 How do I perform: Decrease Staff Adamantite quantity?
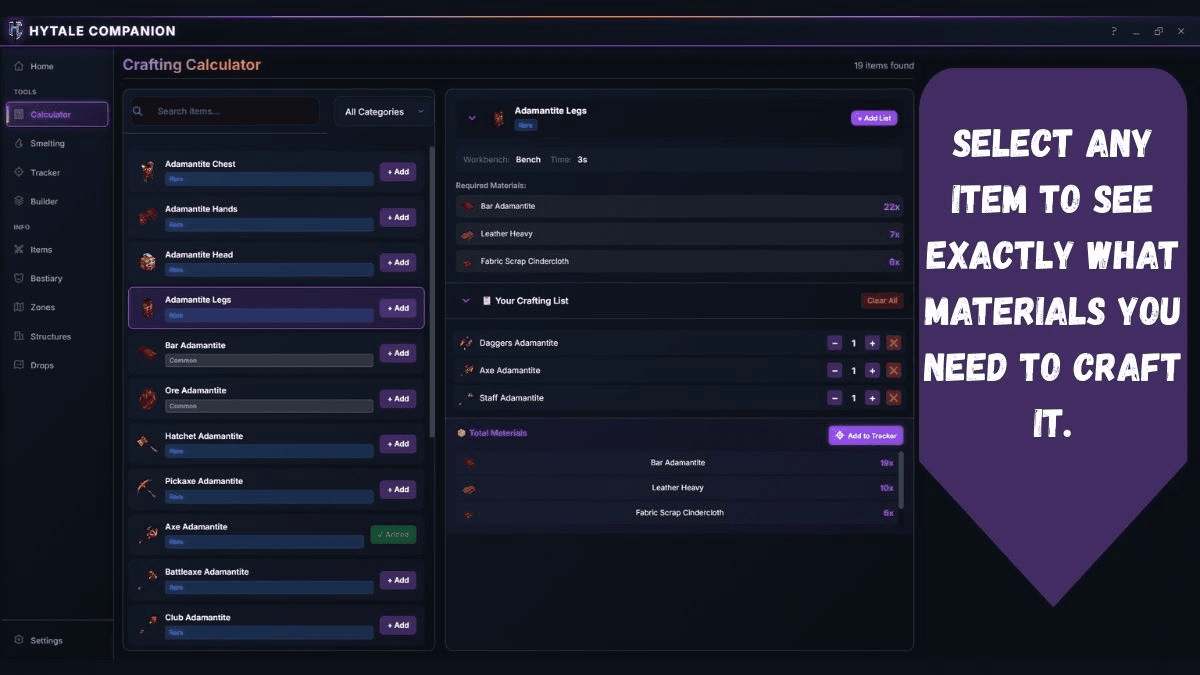[835, 398]
